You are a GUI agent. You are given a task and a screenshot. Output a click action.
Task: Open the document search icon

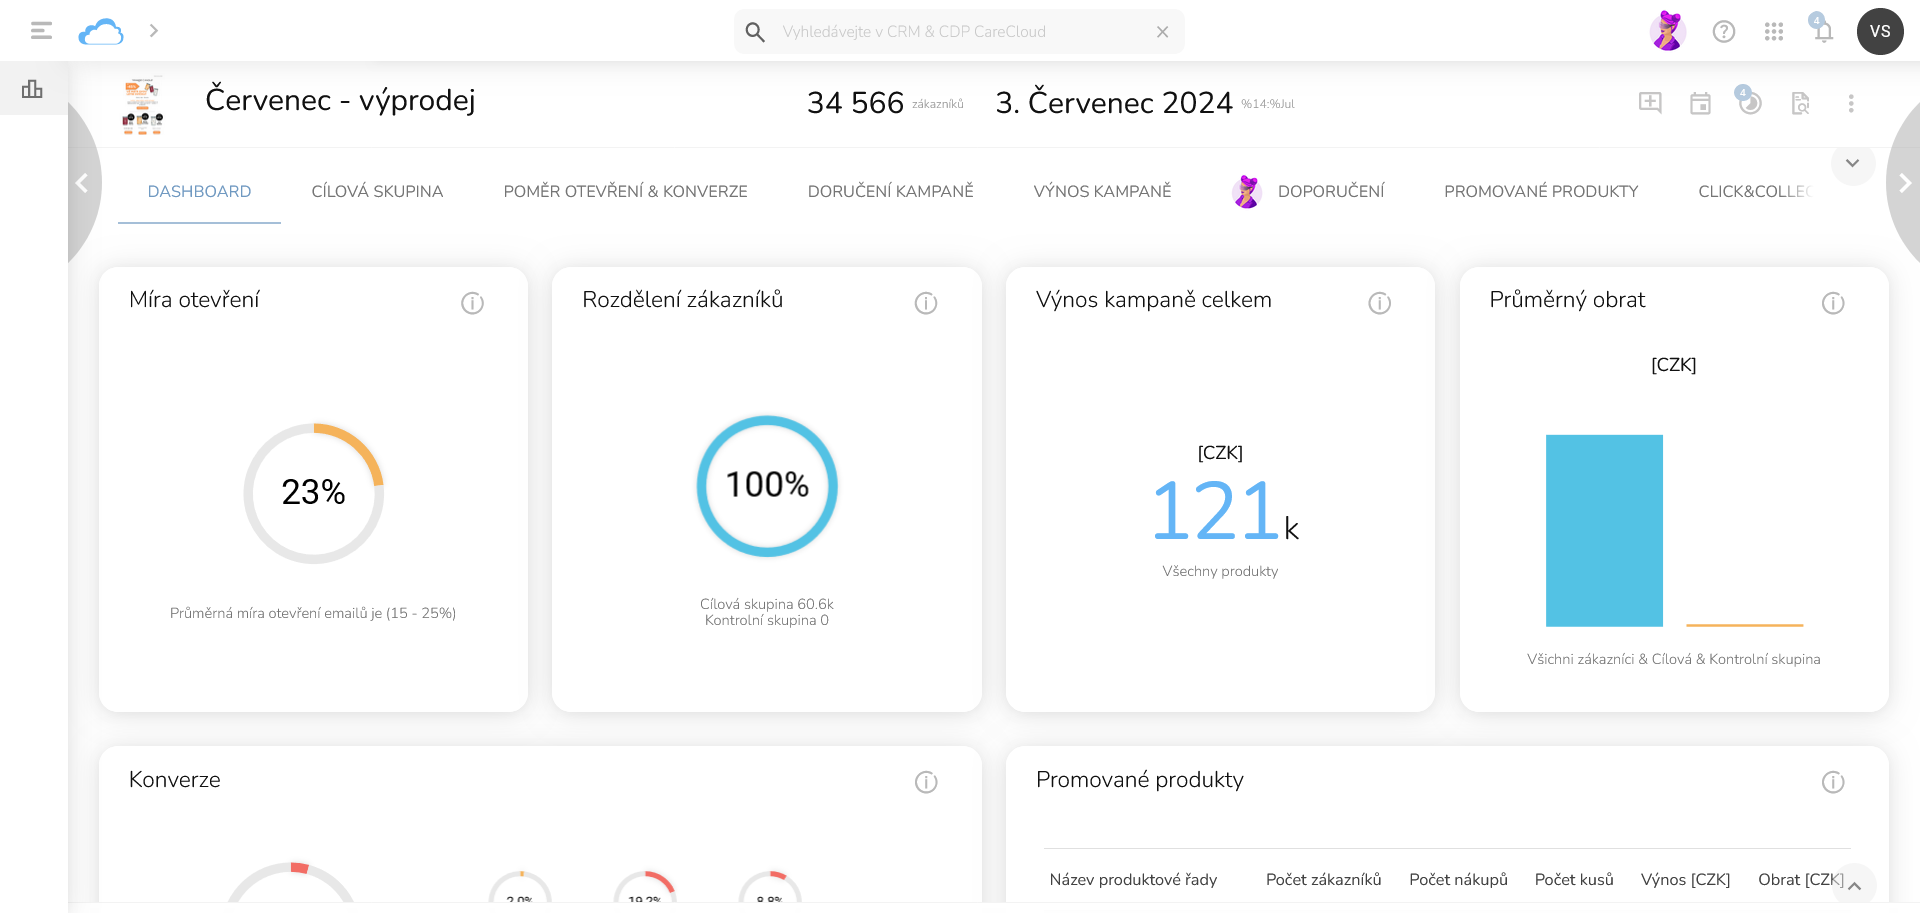(1800, 103)
